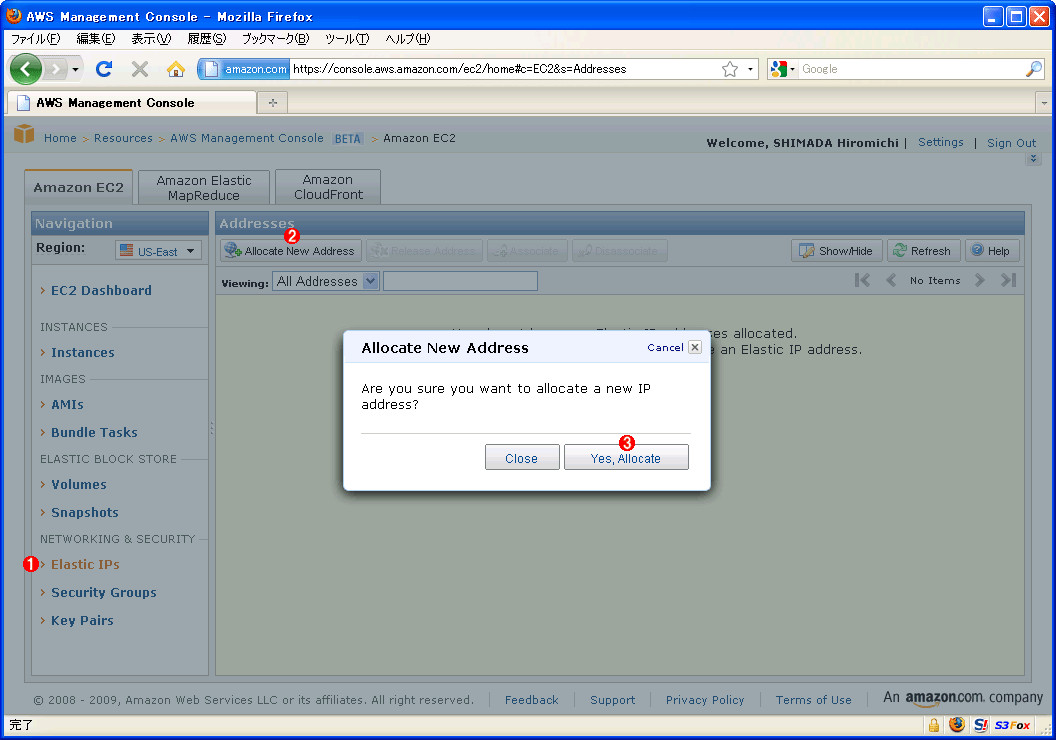Reload the page with the refresh icon
This screenshot has height=740, width=1056.
pos(104,69)
